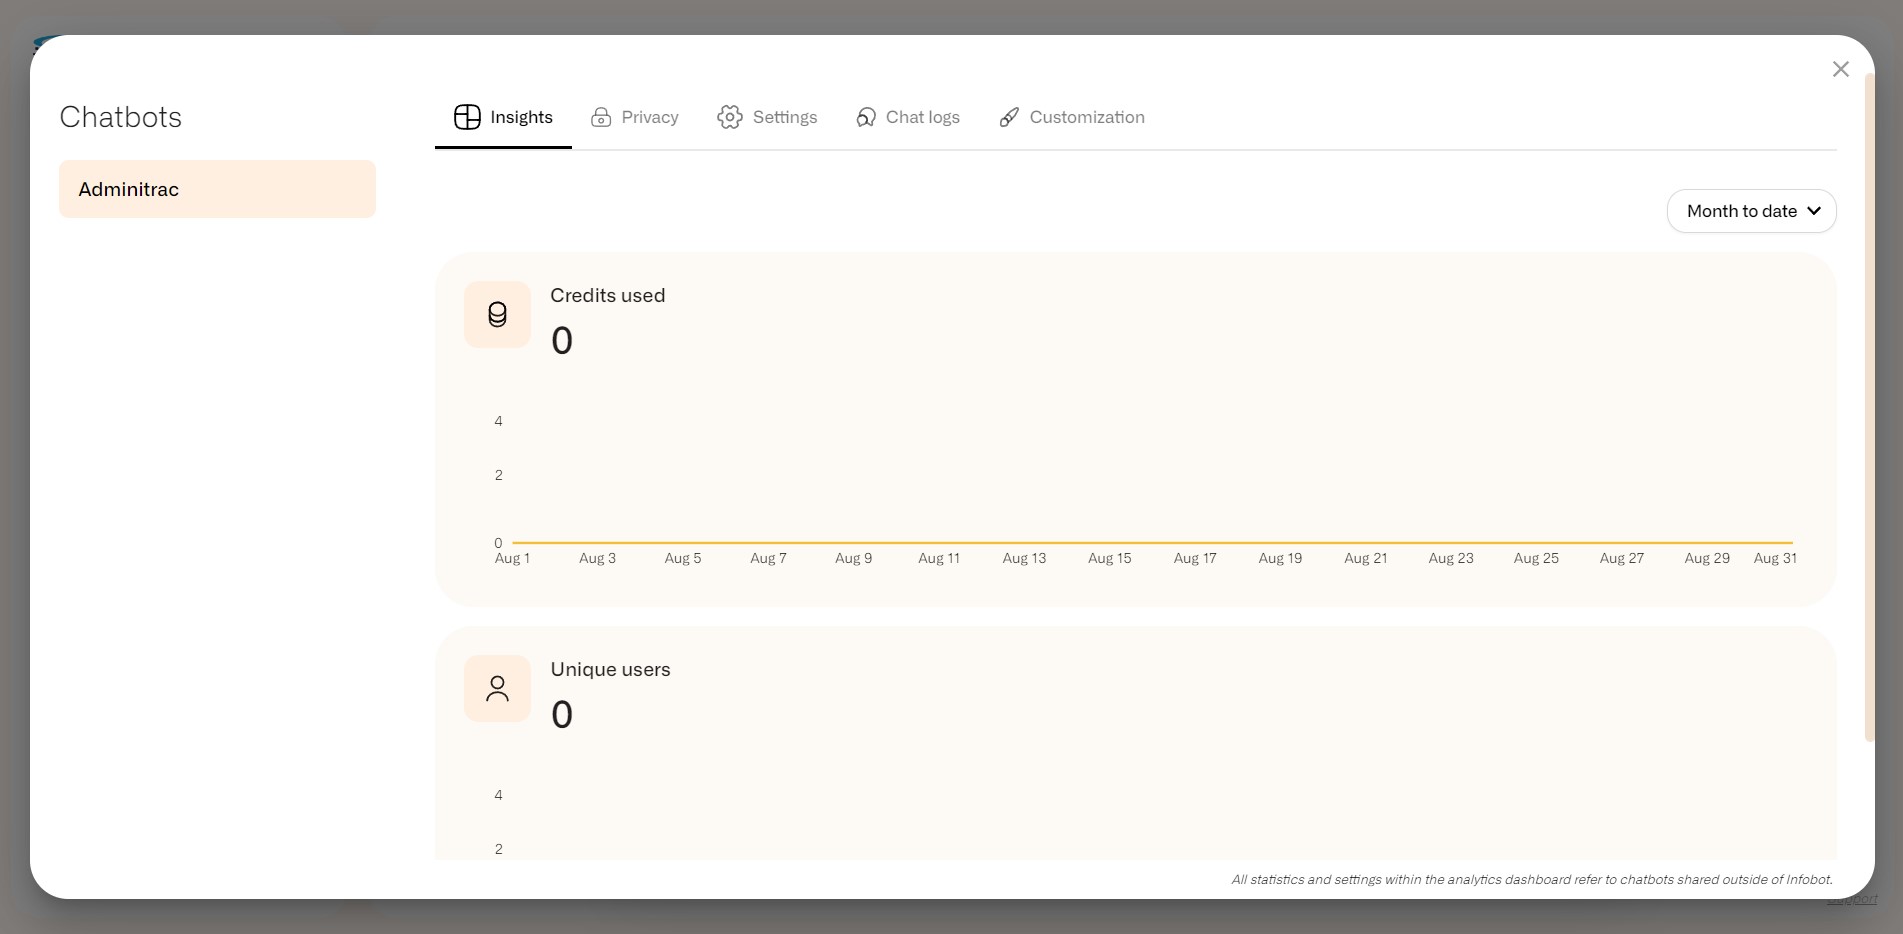
Task: Click the Chat logs headset icon
Action: pos(866,117)
